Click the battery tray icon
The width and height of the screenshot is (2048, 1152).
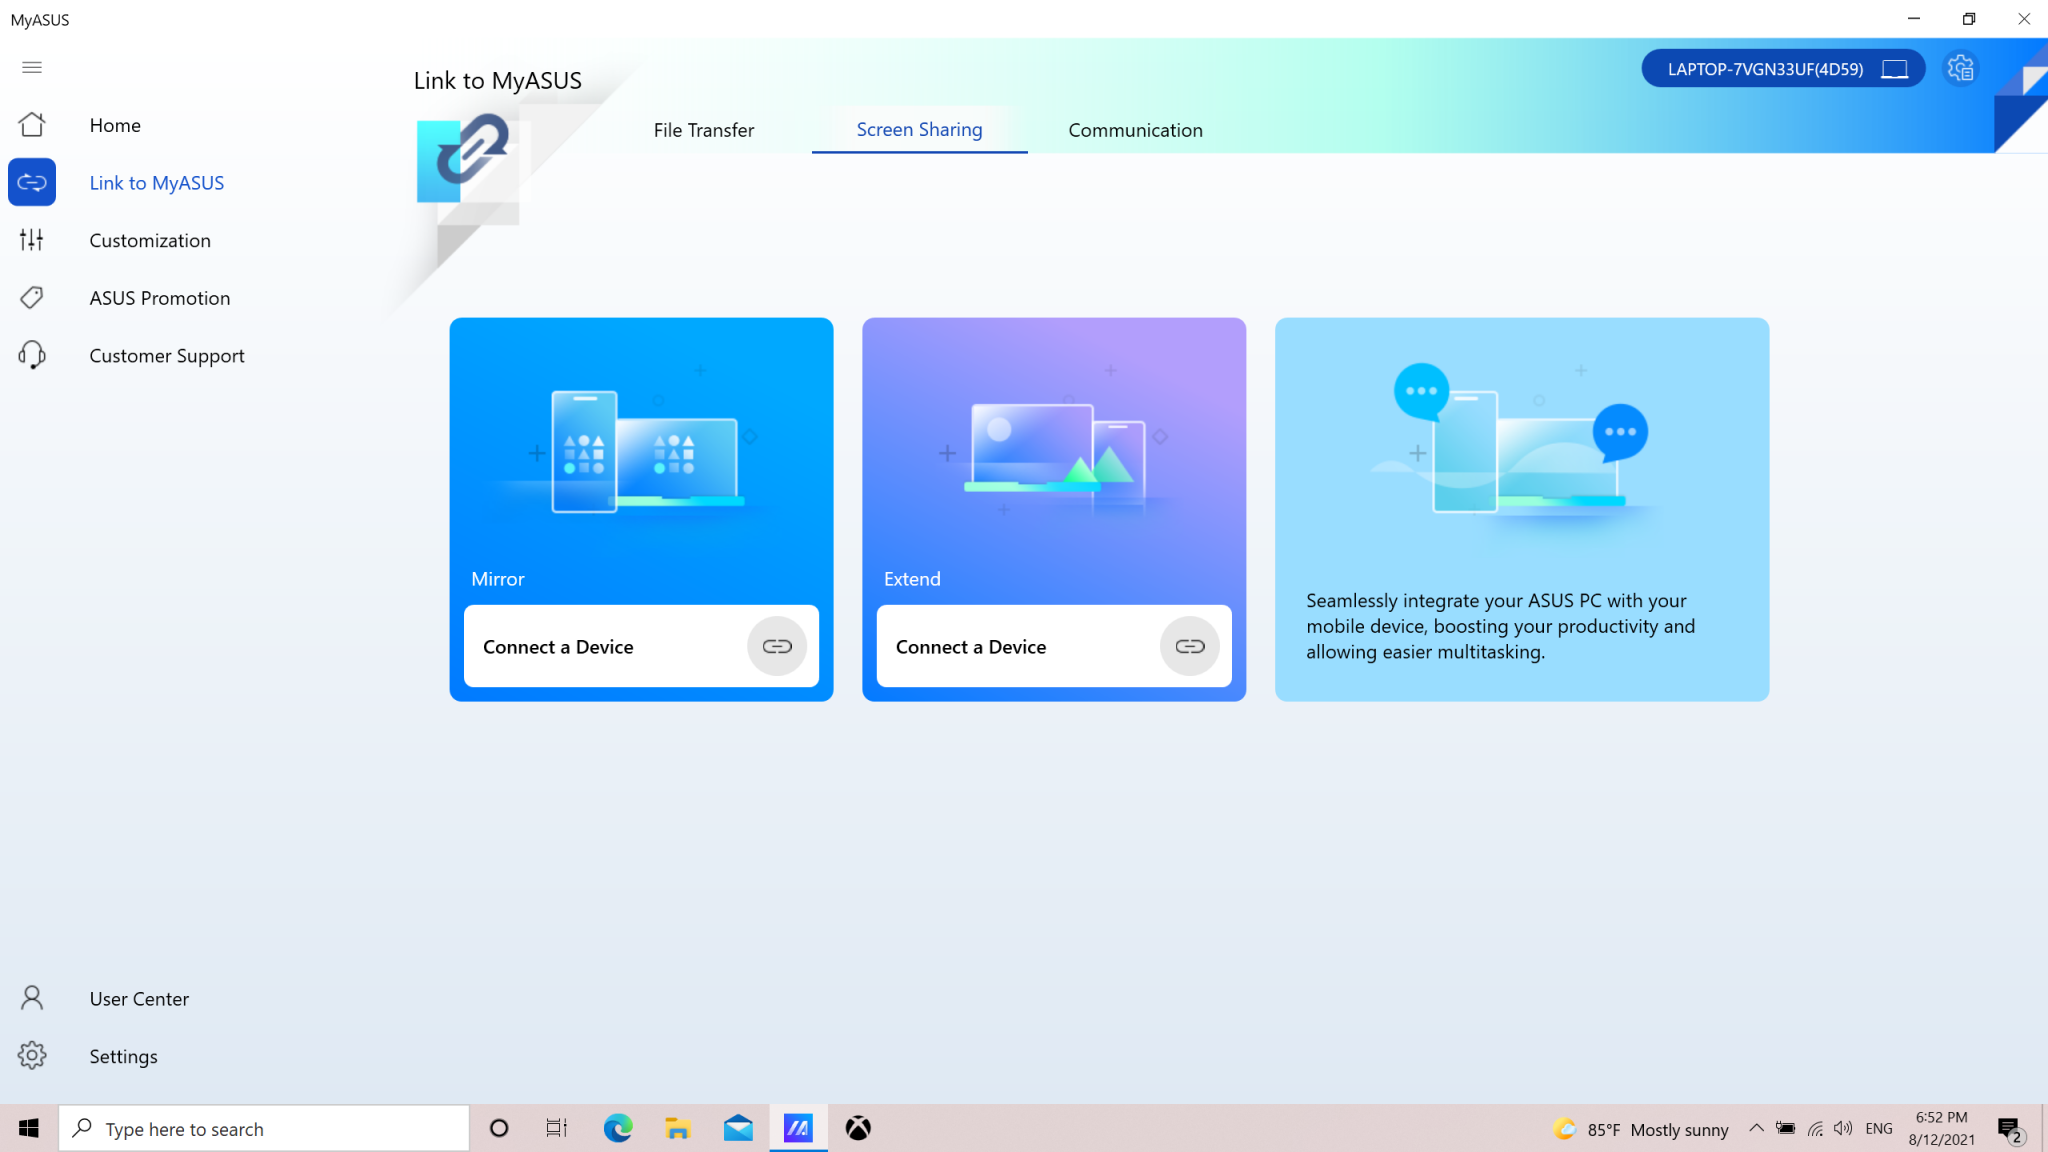1785,1128
